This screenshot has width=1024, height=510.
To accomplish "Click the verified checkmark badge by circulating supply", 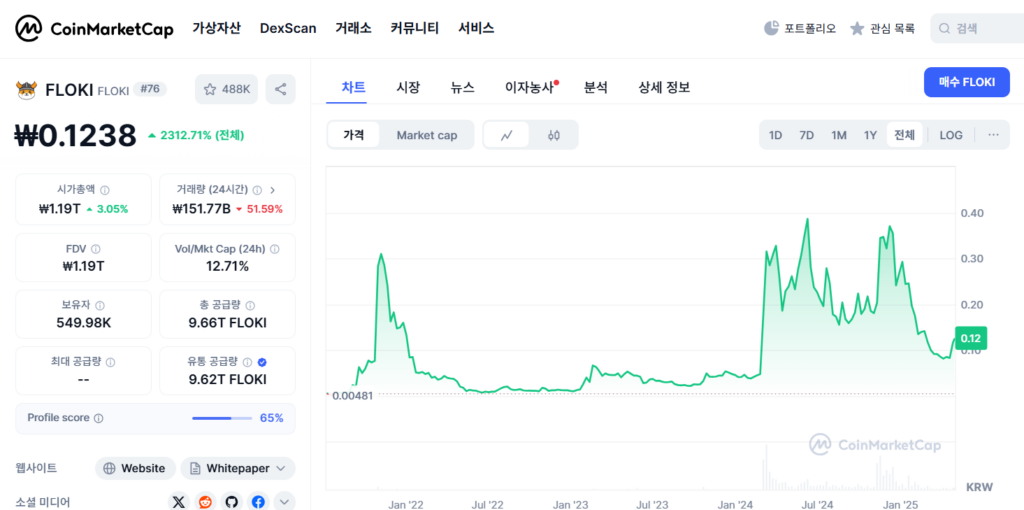I will [x=262, y=362].
